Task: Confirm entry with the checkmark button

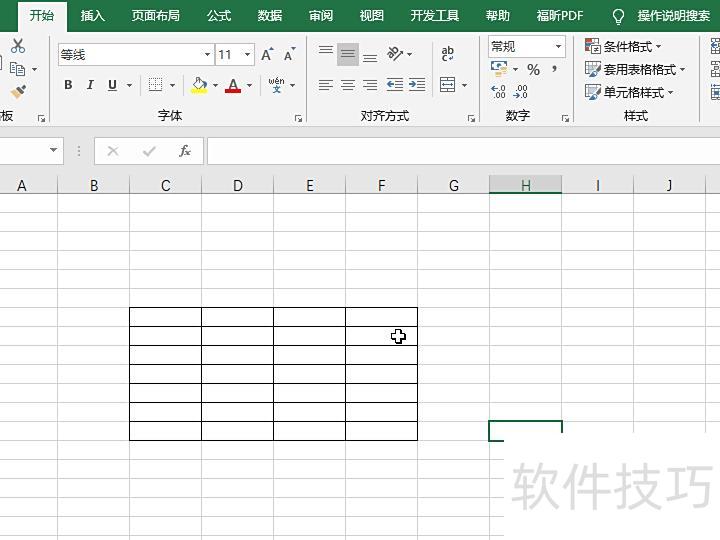Action: 149,151
